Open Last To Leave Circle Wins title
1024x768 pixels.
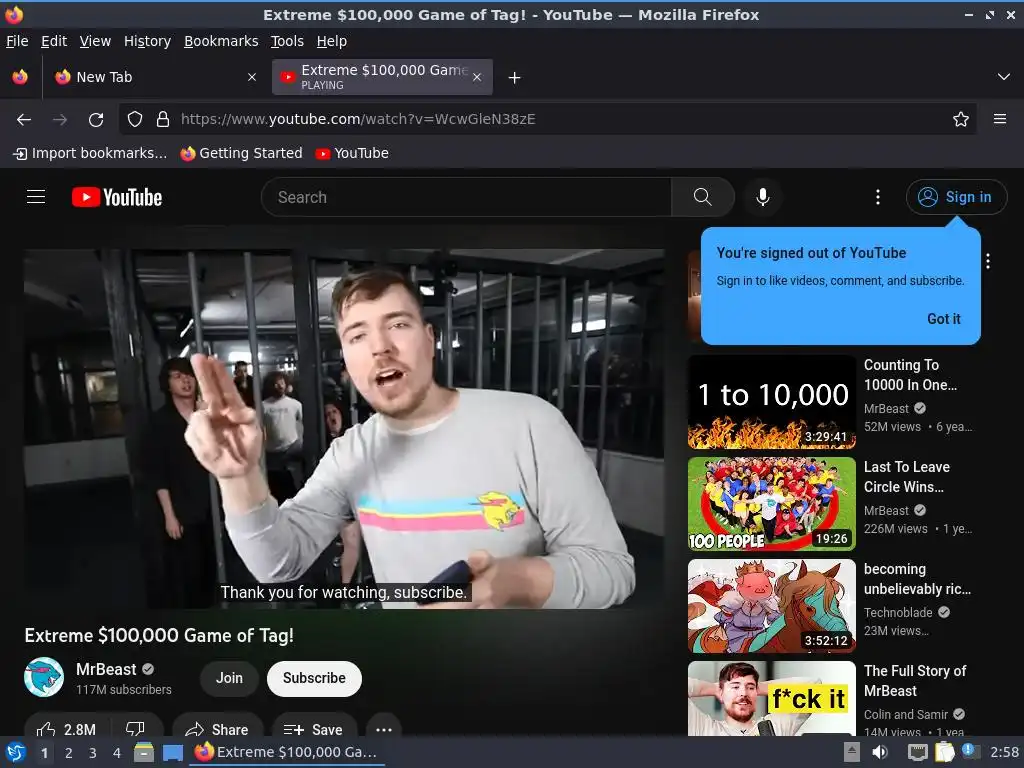[906, 477]
